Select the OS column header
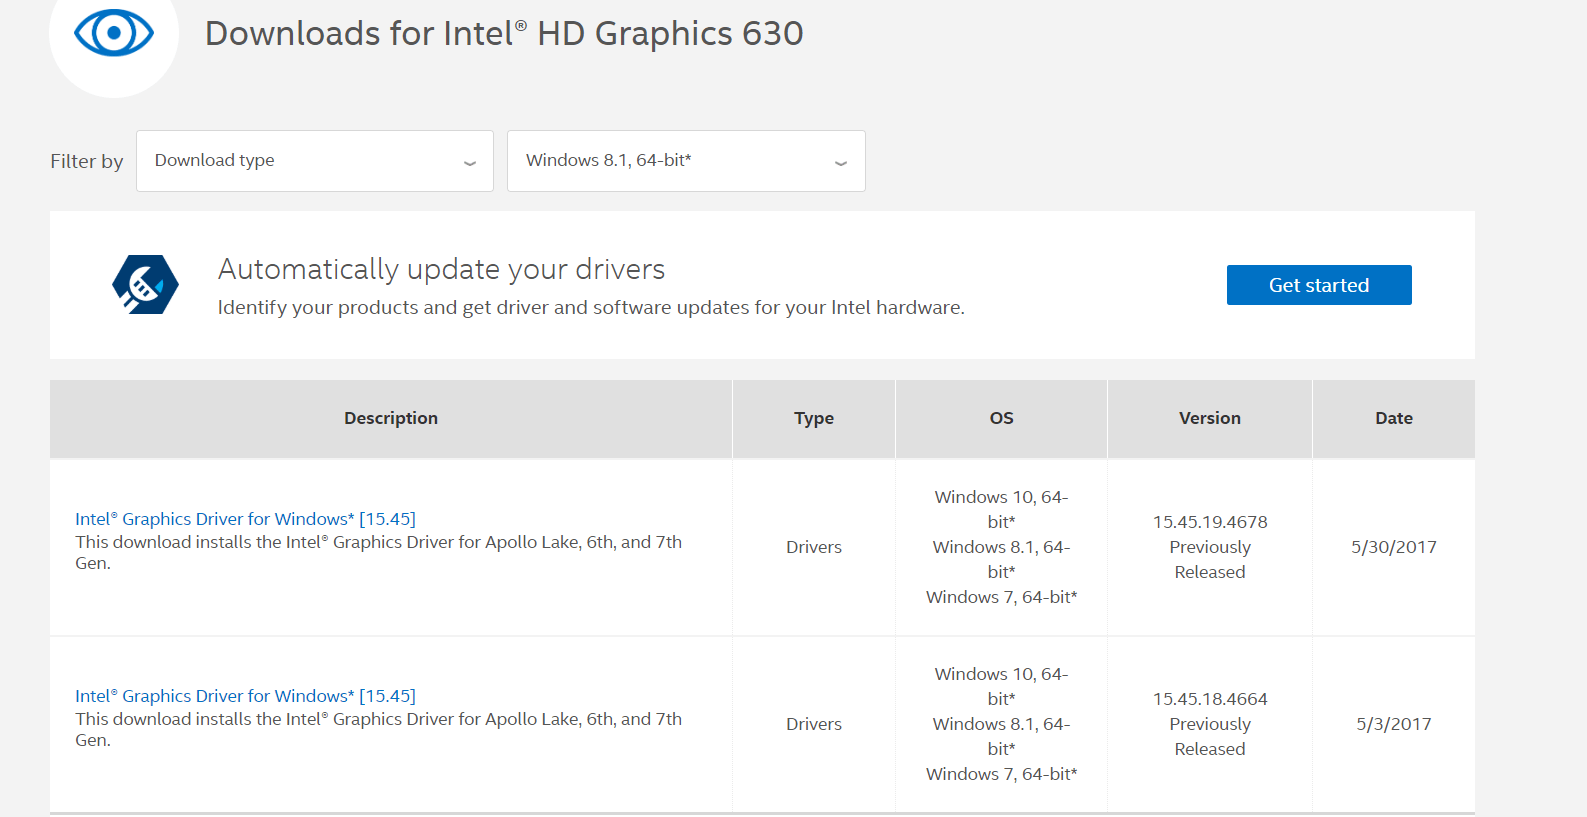This screenshot has height=817, width=1587. [x=1001, y=418]
